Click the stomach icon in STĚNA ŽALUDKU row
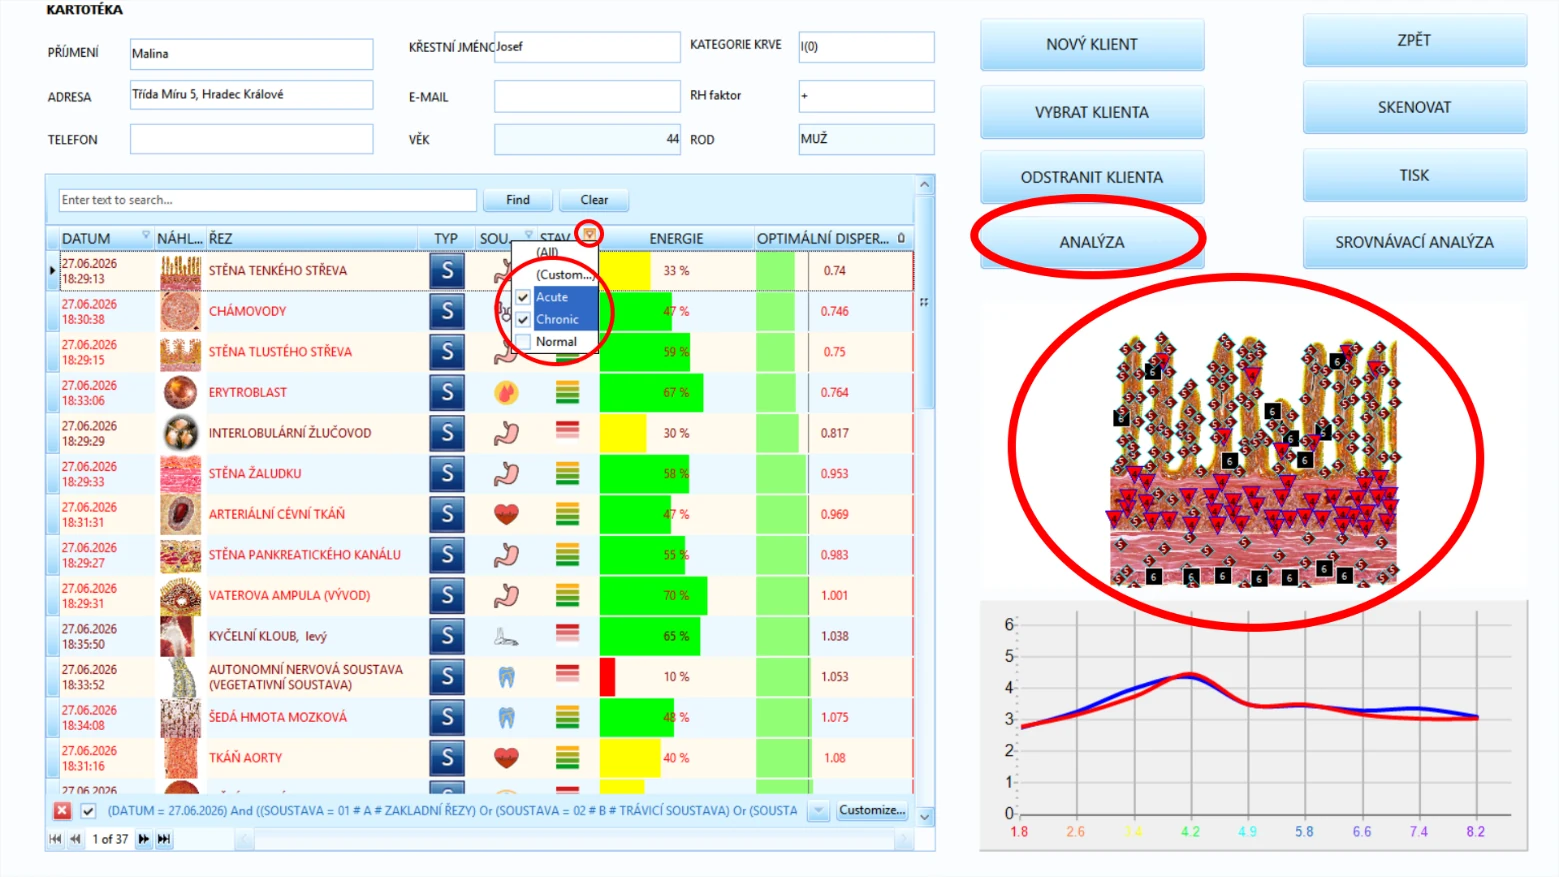This screenshot has height=877, width=1559. (507, 473)
